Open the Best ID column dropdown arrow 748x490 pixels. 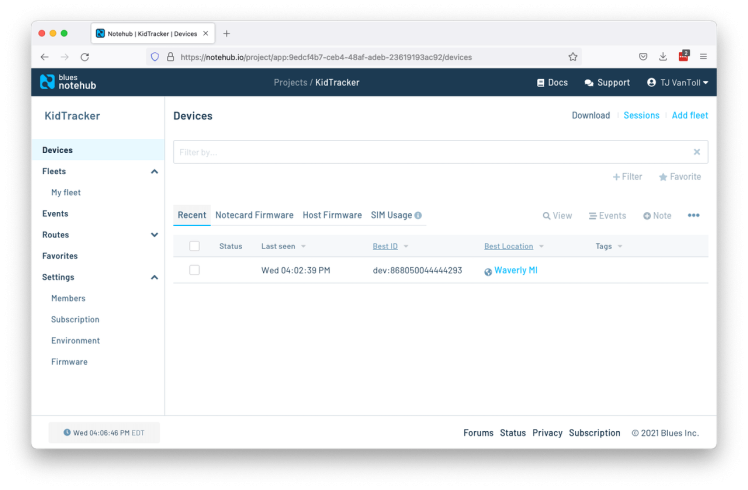click(406, 247)
